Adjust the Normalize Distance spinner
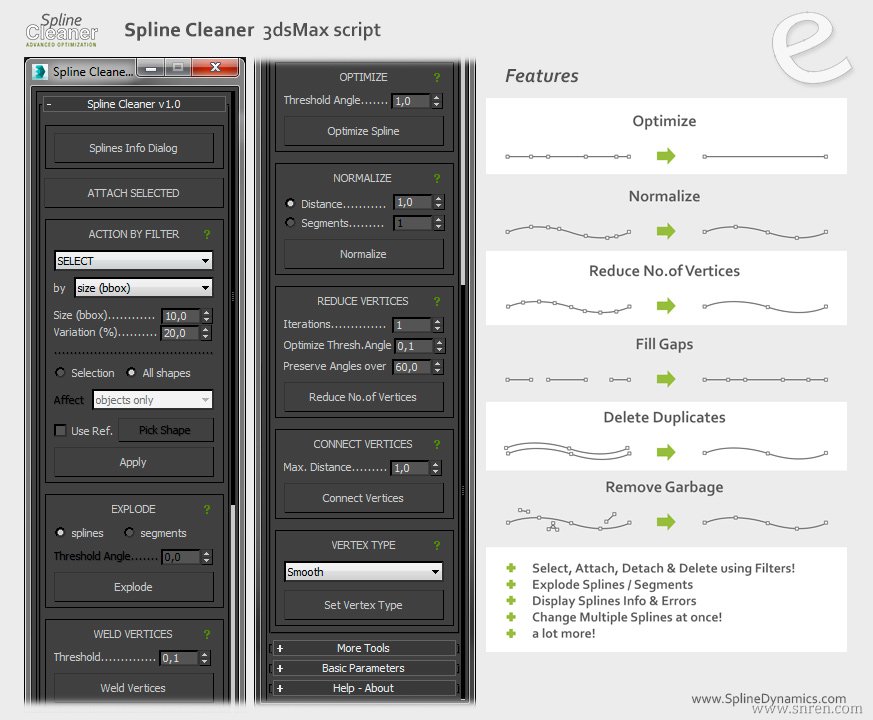Viewport: 873px width, 720px height. tap(439, 202)
